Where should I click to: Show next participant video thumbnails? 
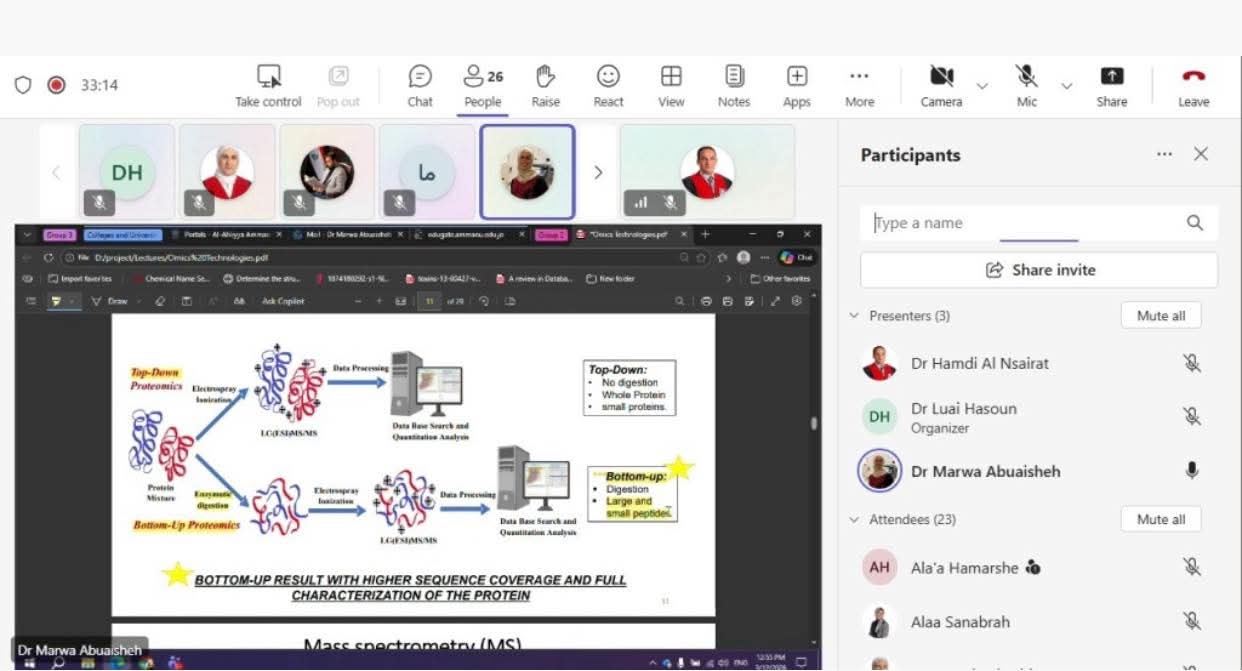point(598,172)
